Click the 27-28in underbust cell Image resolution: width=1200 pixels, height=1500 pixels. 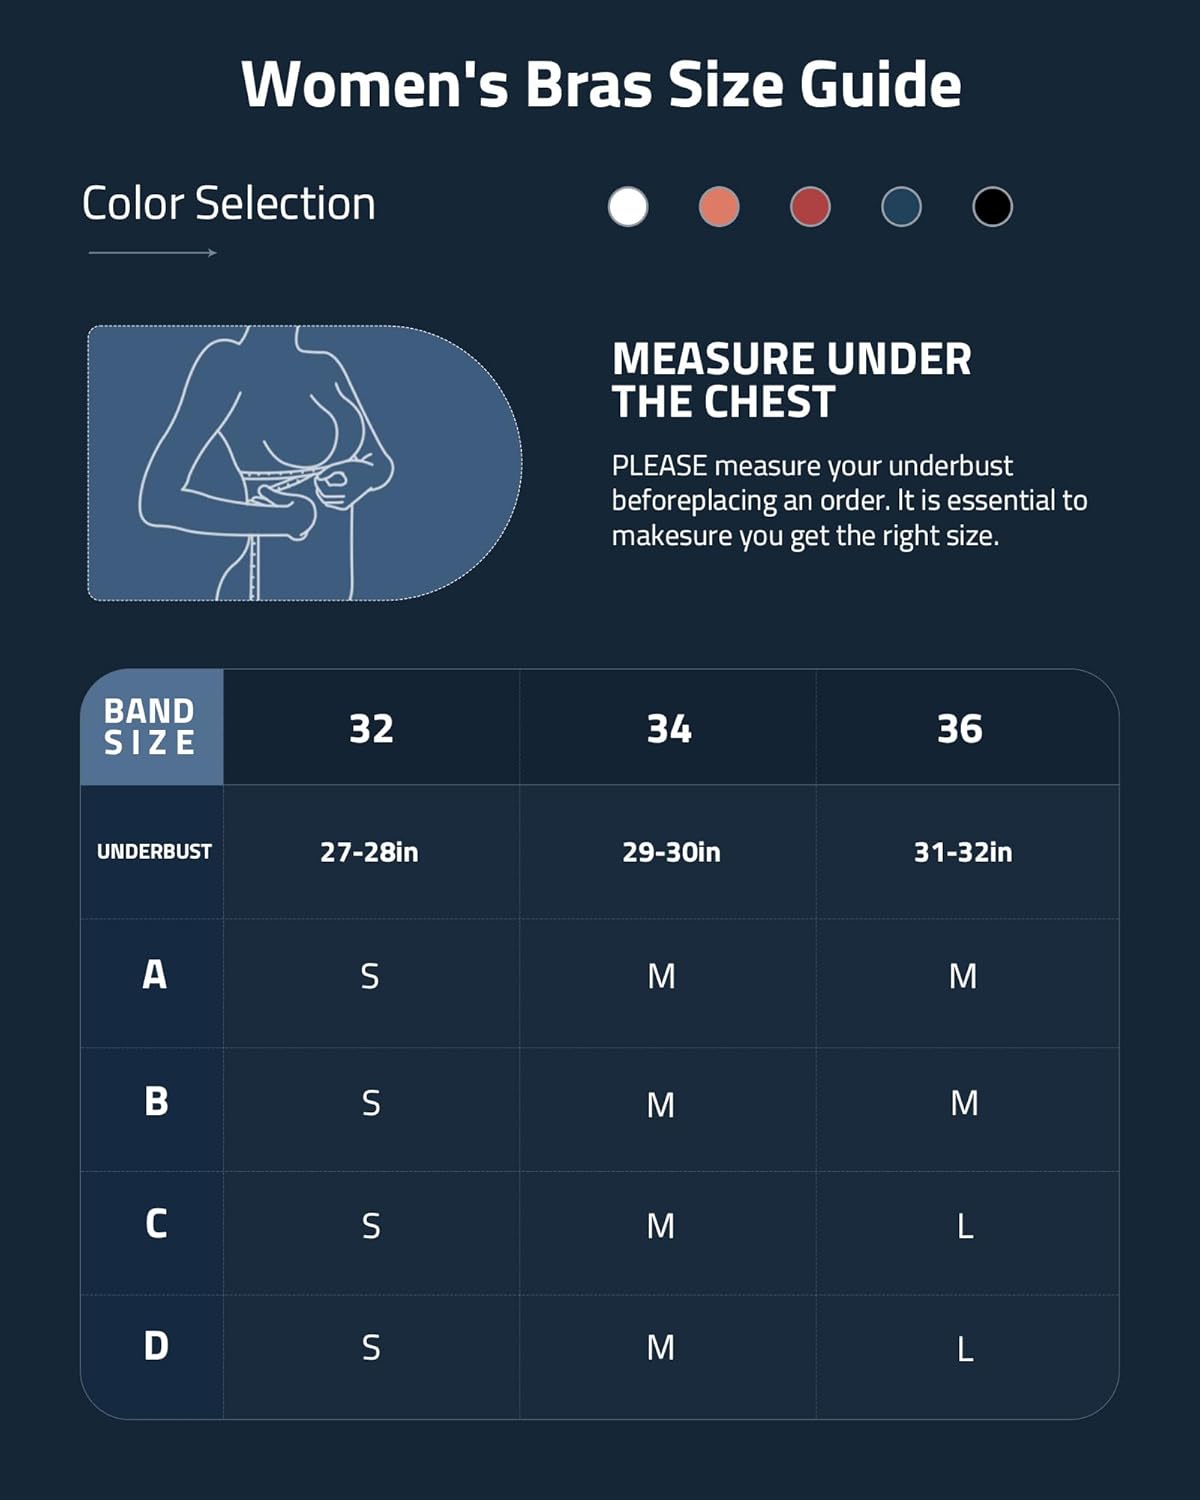(369, 852)
